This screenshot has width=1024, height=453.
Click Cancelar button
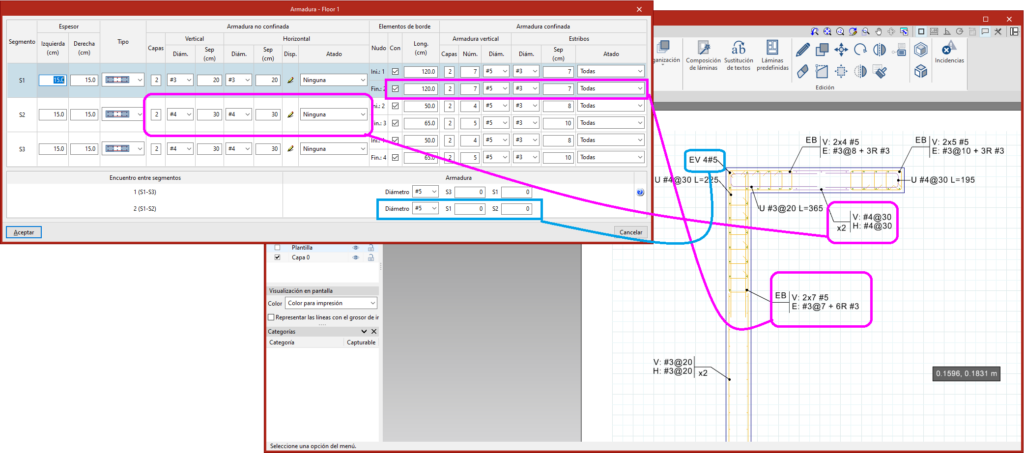(x=631, y=232)
